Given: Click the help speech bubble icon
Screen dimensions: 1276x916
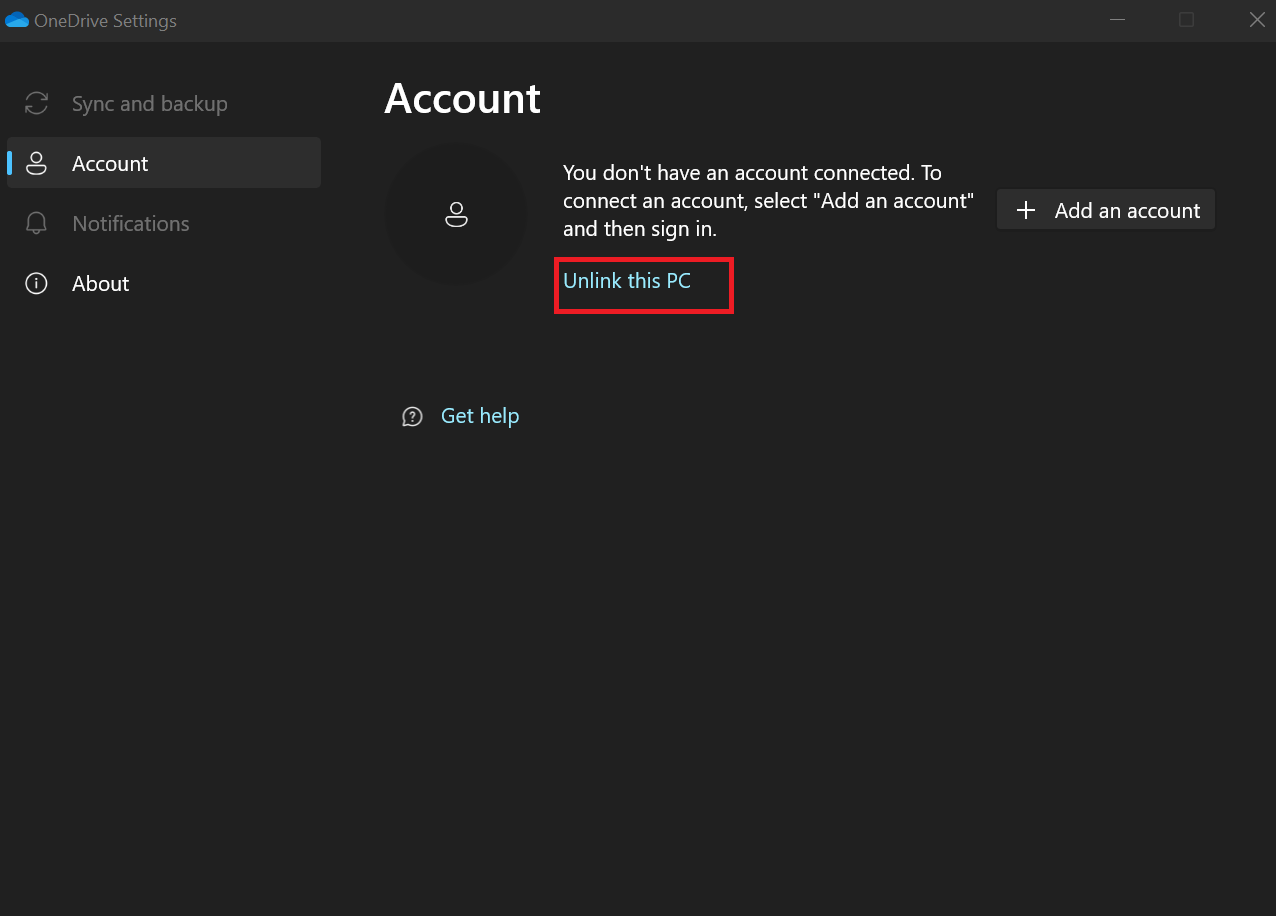Looking at the screenshot, I should [412, 417].
